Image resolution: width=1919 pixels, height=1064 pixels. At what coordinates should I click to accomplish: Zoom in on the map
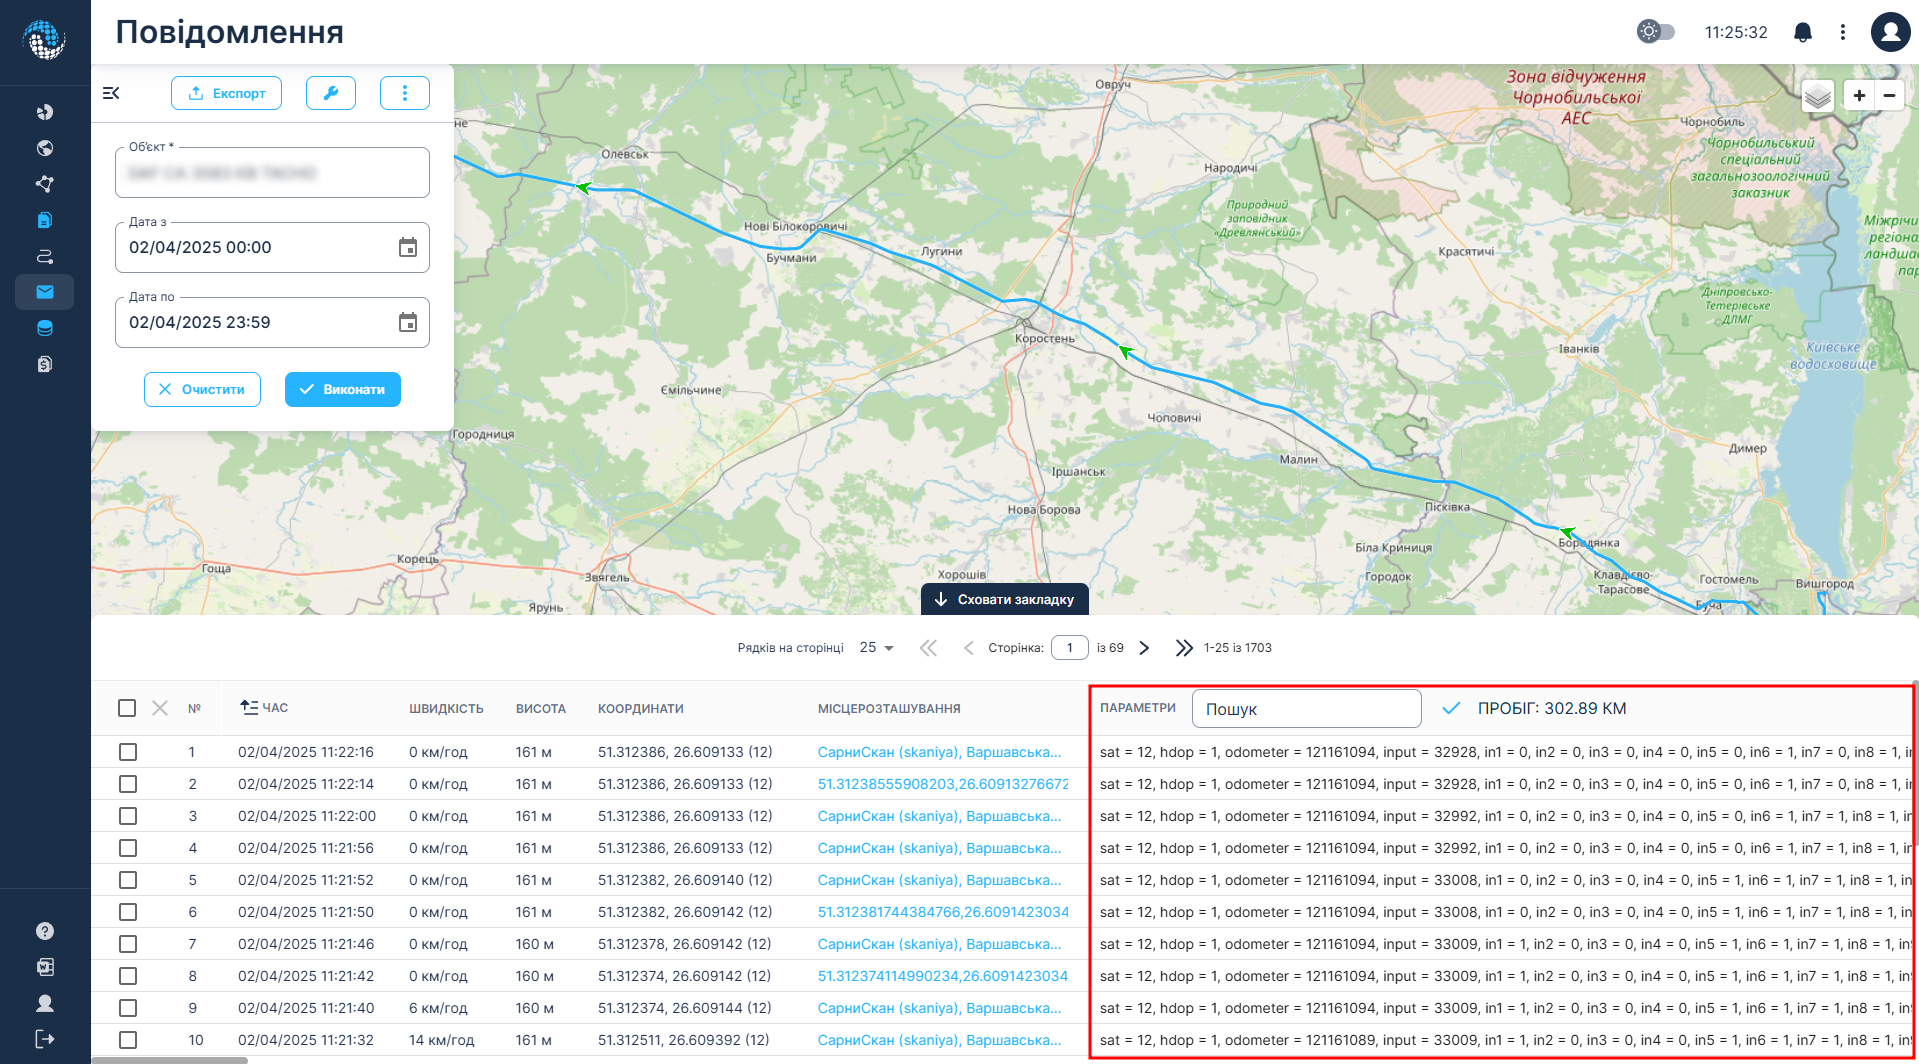(x=1859, y=96)
